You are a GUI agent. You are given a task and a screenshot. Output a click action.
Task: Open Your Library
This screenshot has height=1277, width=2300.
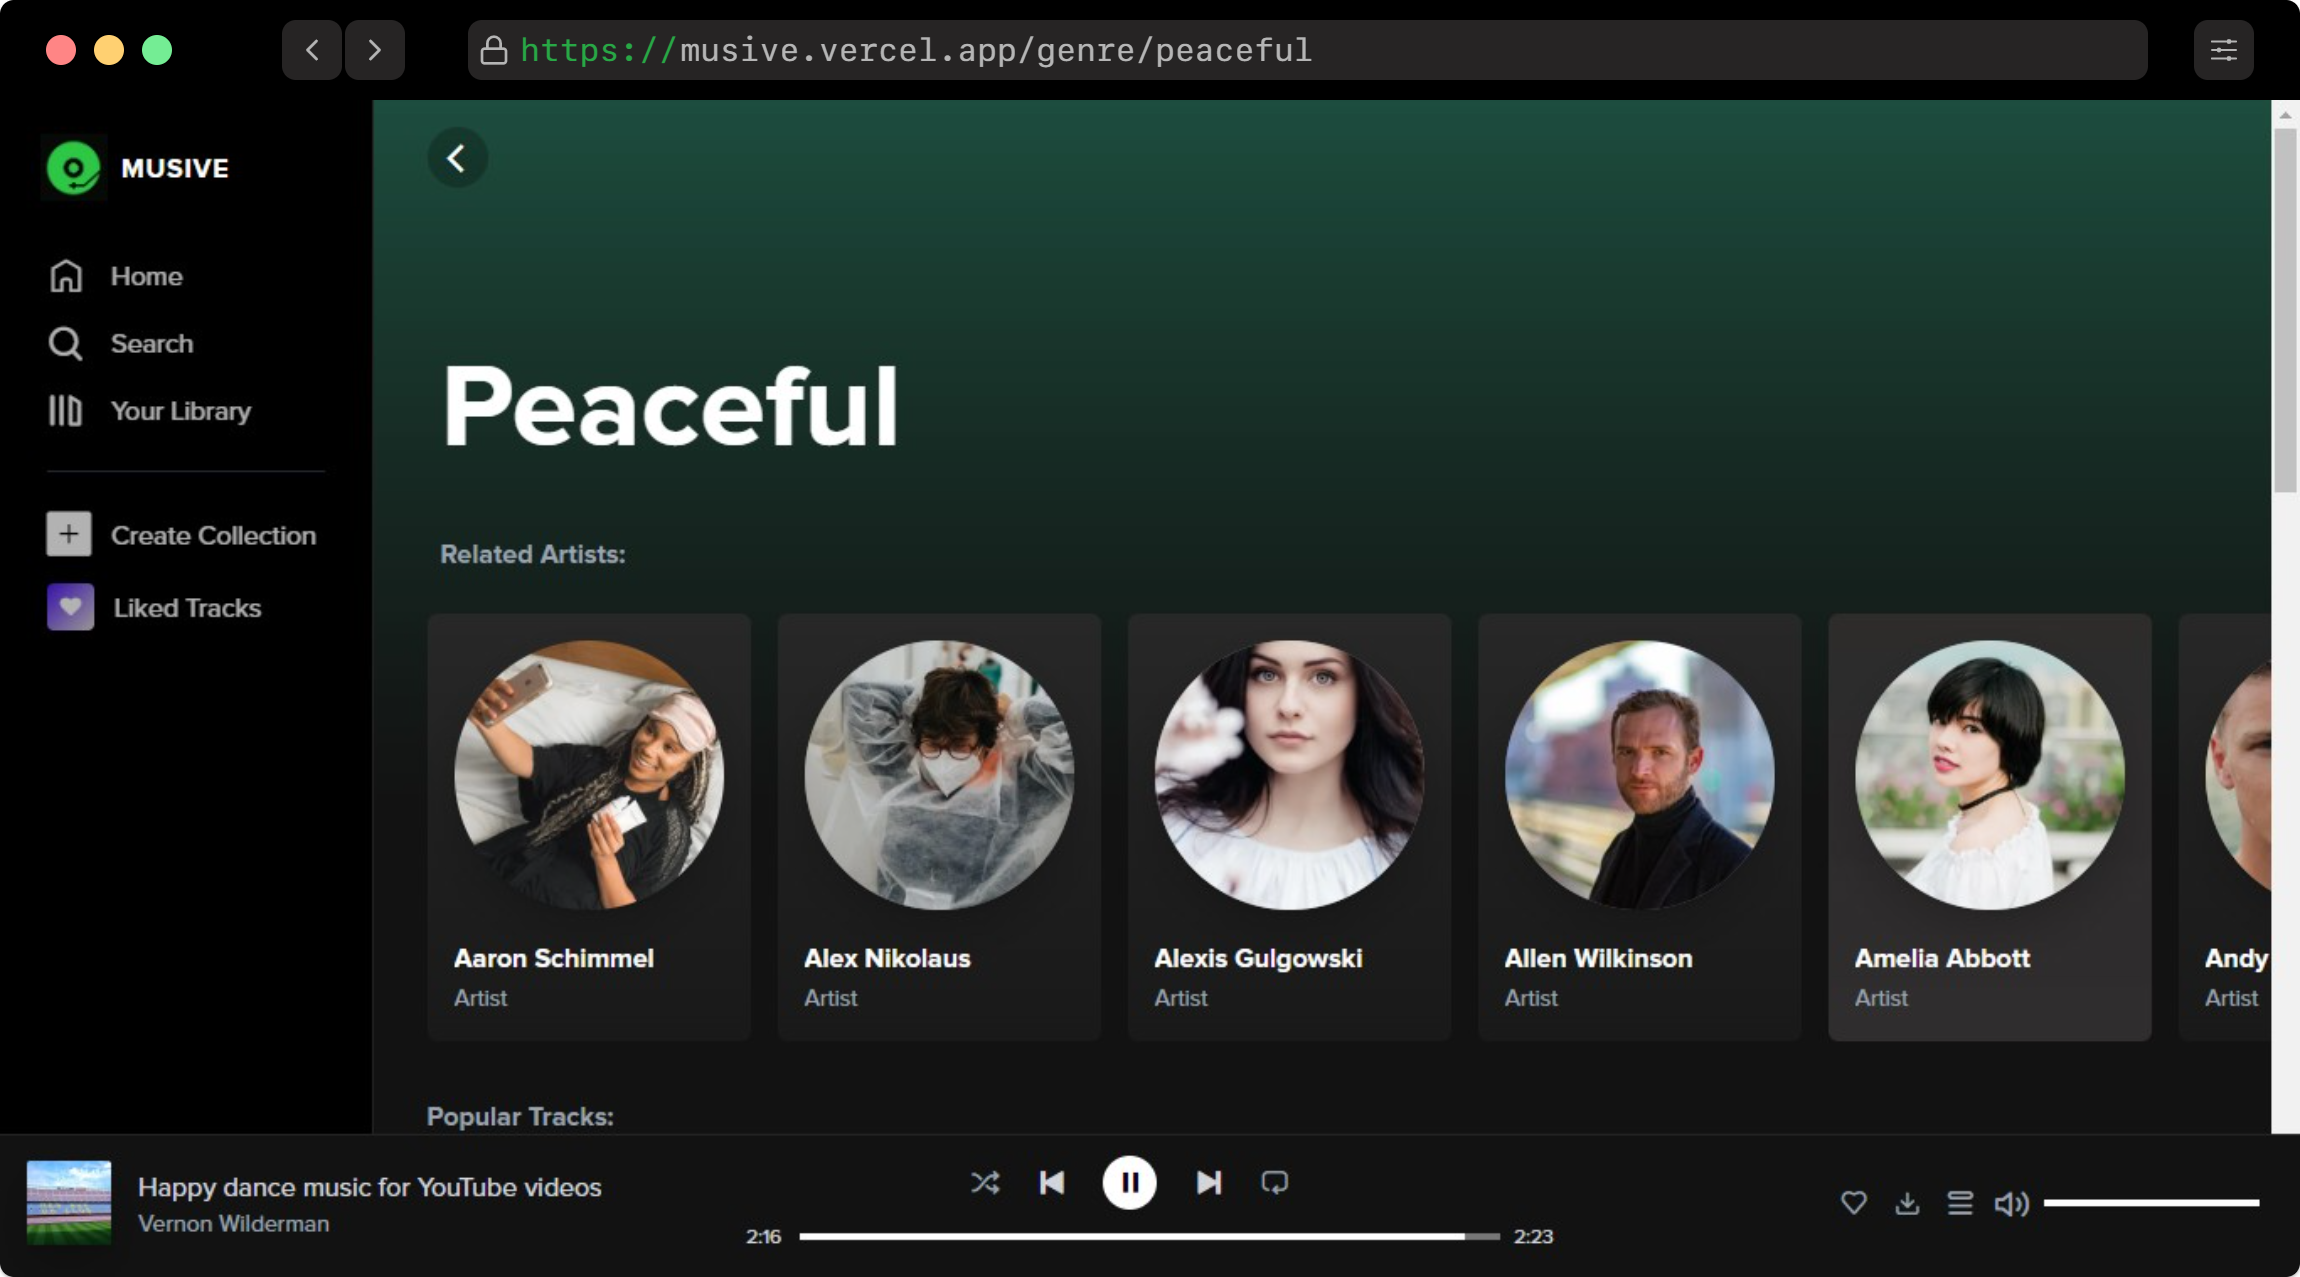(x=180, y=411)
